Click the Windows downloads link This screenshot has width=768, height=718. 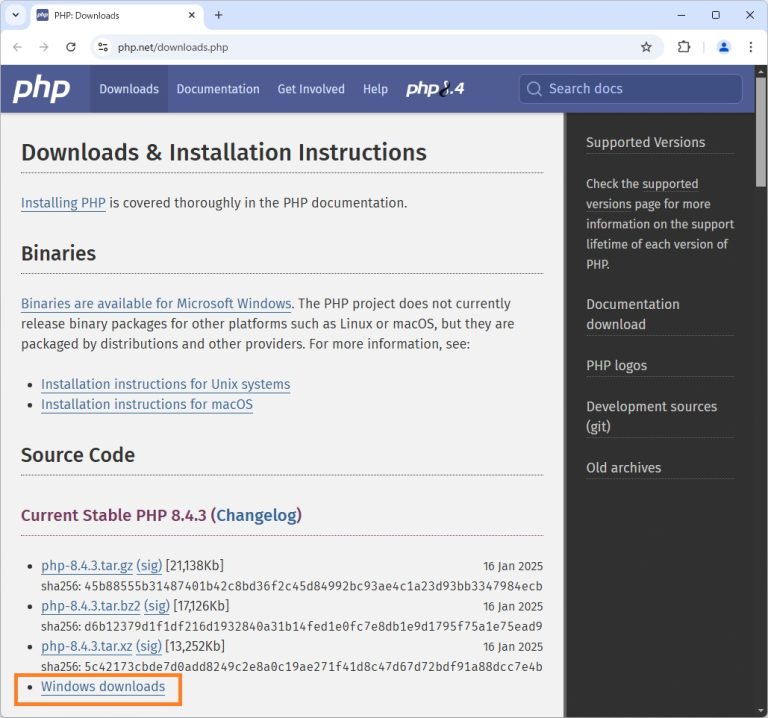103,687
